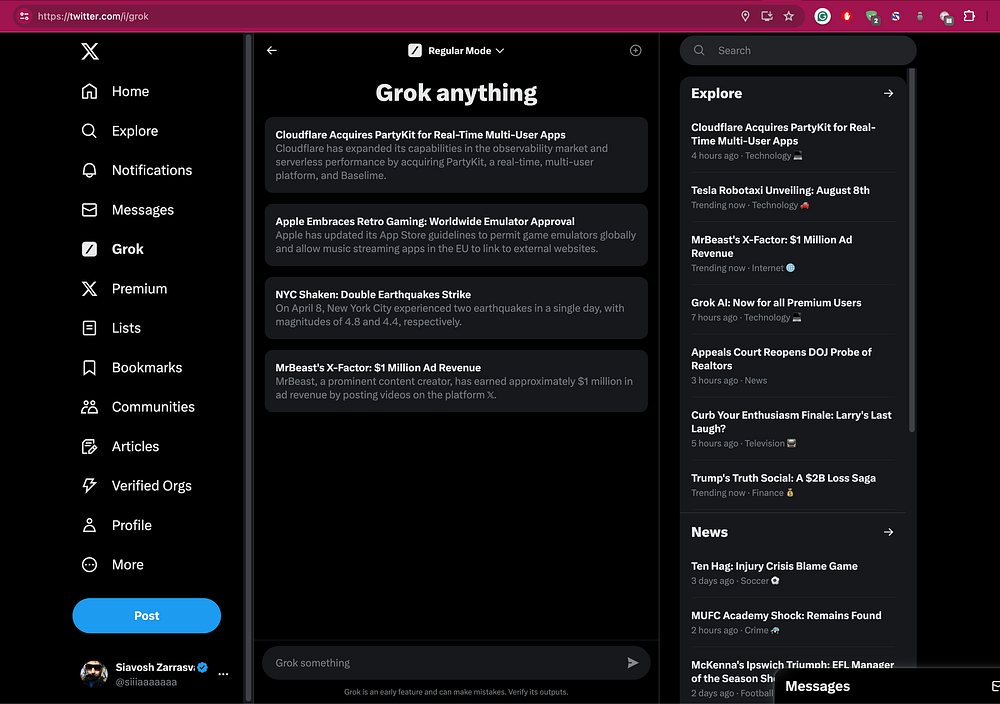Expand the Regular Mode dropdown
This screenshot has width=1000, height=704.
[456, 50]
